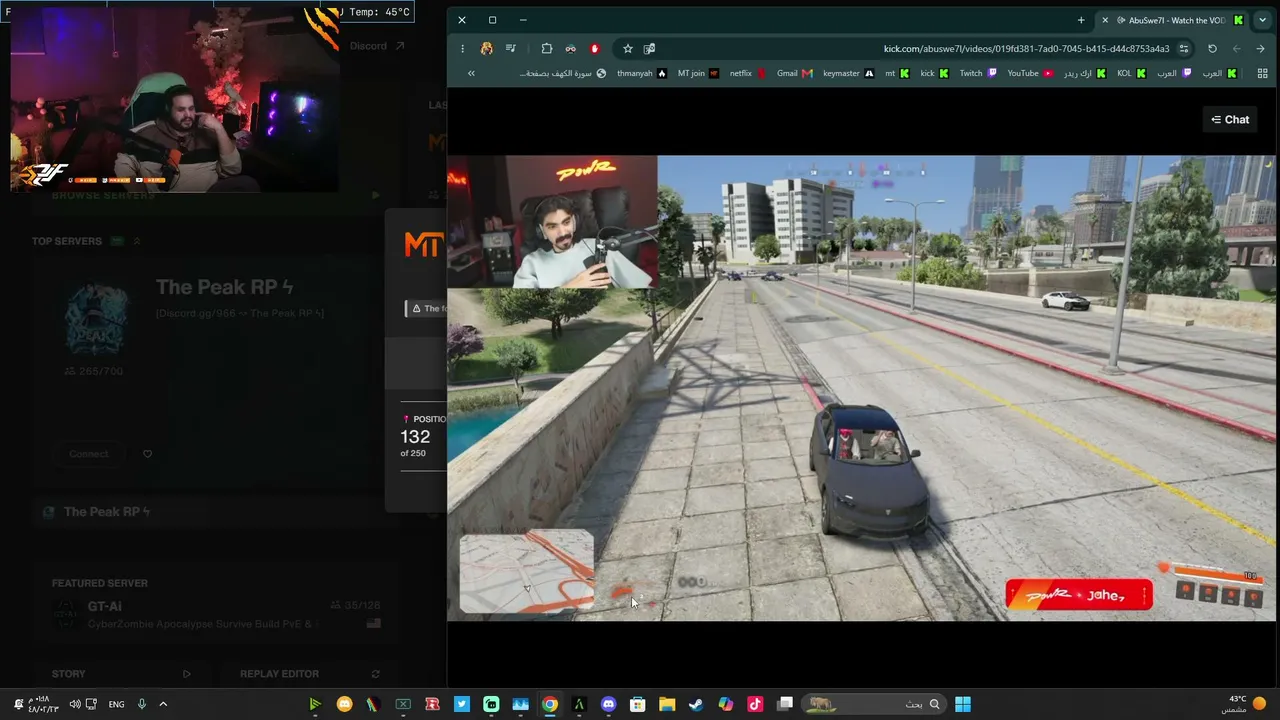Open the Twitch bookmark
The width and height of the screenshot is (1280, 720).
pos(978,73)
